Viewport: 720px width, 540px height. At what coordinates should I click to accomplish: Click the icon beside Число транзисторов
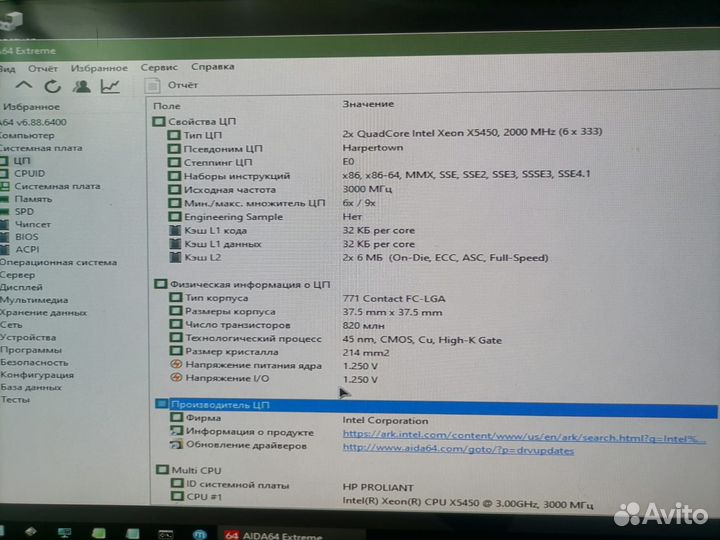176,324
